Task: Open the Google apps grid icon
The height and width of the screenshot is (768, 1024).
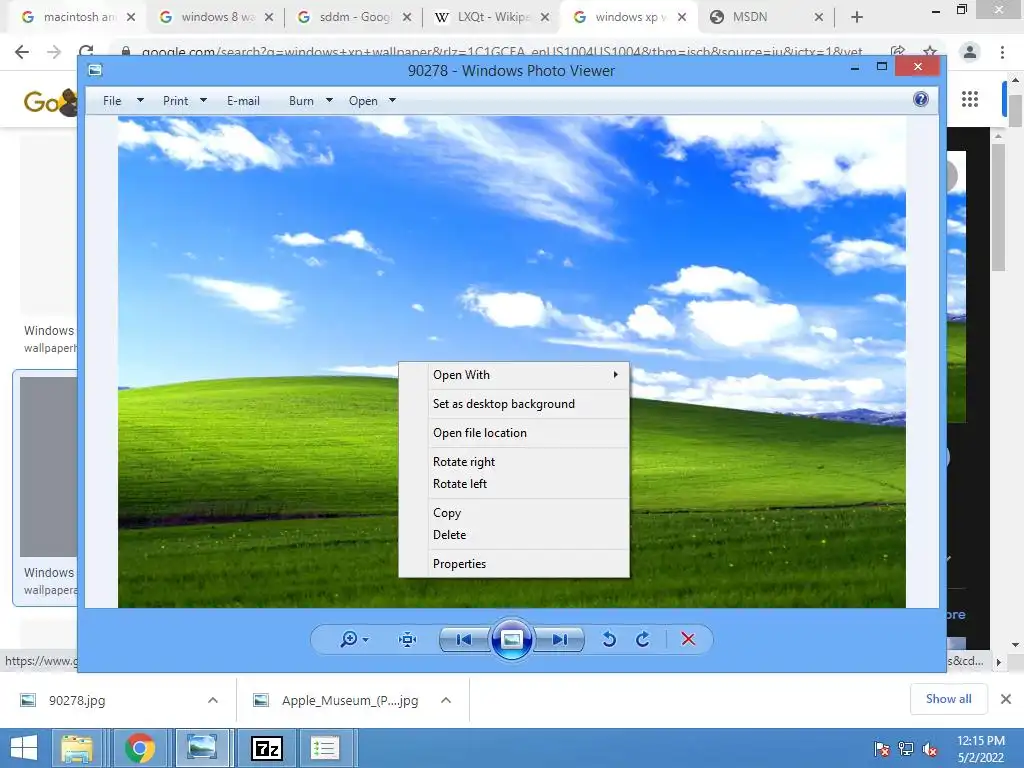Action: pos(970,99)
